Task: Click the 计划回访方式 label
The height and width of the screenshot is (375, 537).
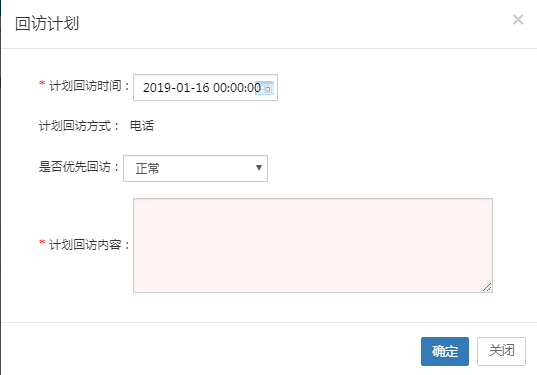Action: [x=79, y=126]
